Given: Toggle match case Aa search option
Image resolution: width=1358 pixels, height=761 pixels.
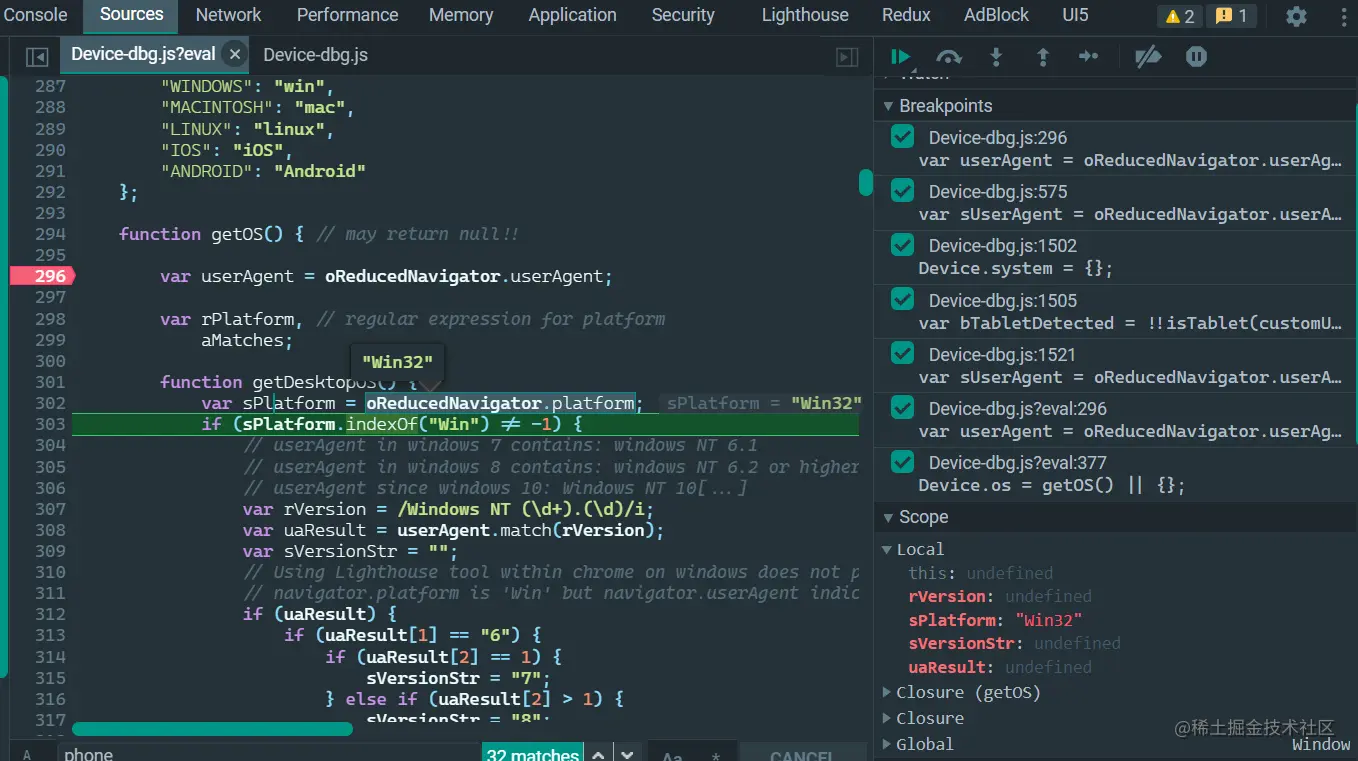Looking at the screenshot, I should click(x=673, y=755).
